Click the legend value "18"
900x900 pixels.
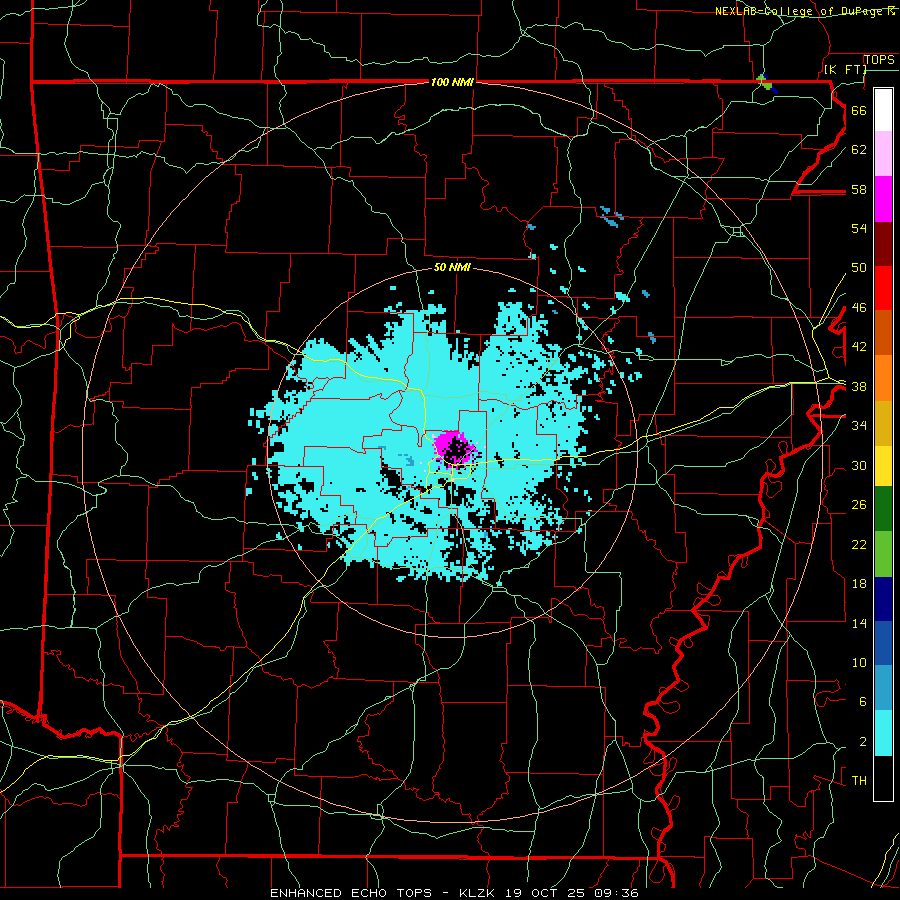point(859,583)
